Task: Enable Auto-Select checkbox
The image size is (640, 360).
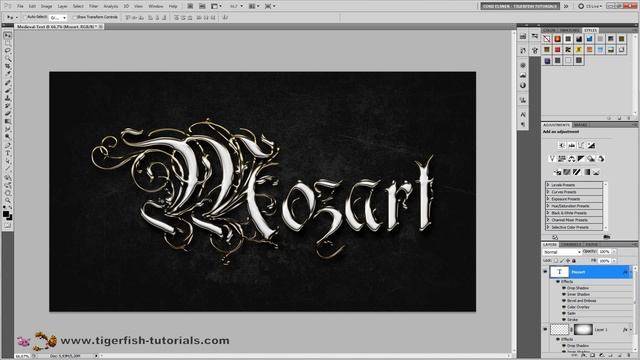Action: click(24, 17)
